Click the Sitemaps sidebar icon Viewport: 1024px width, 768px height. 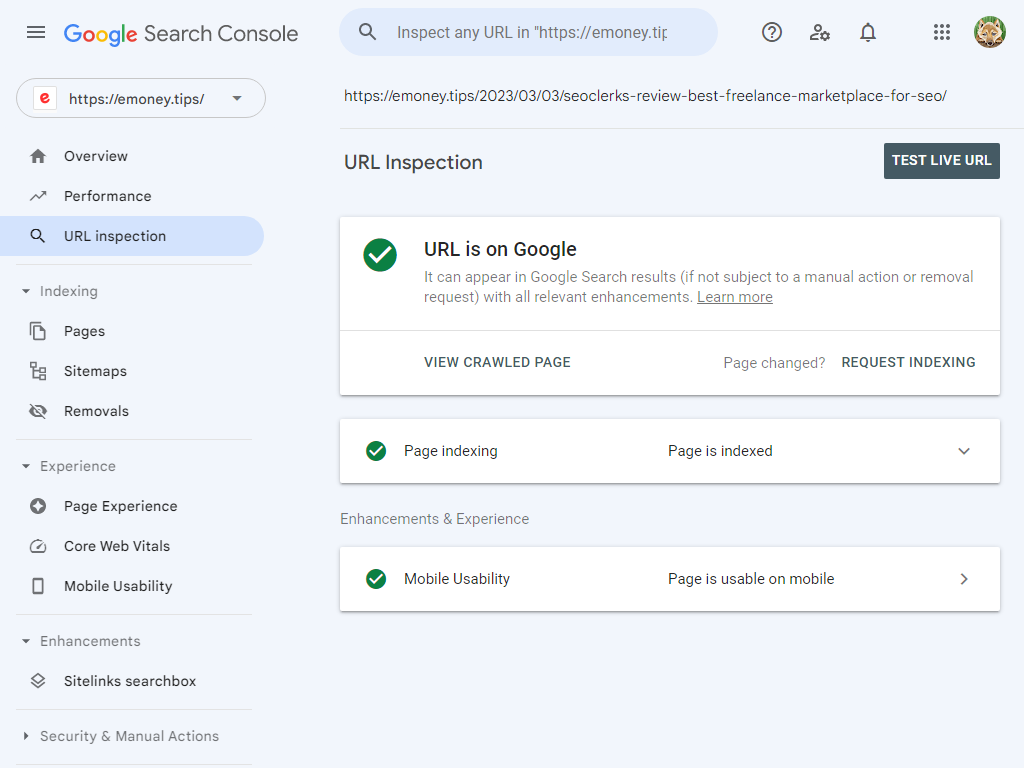(38, 371)
